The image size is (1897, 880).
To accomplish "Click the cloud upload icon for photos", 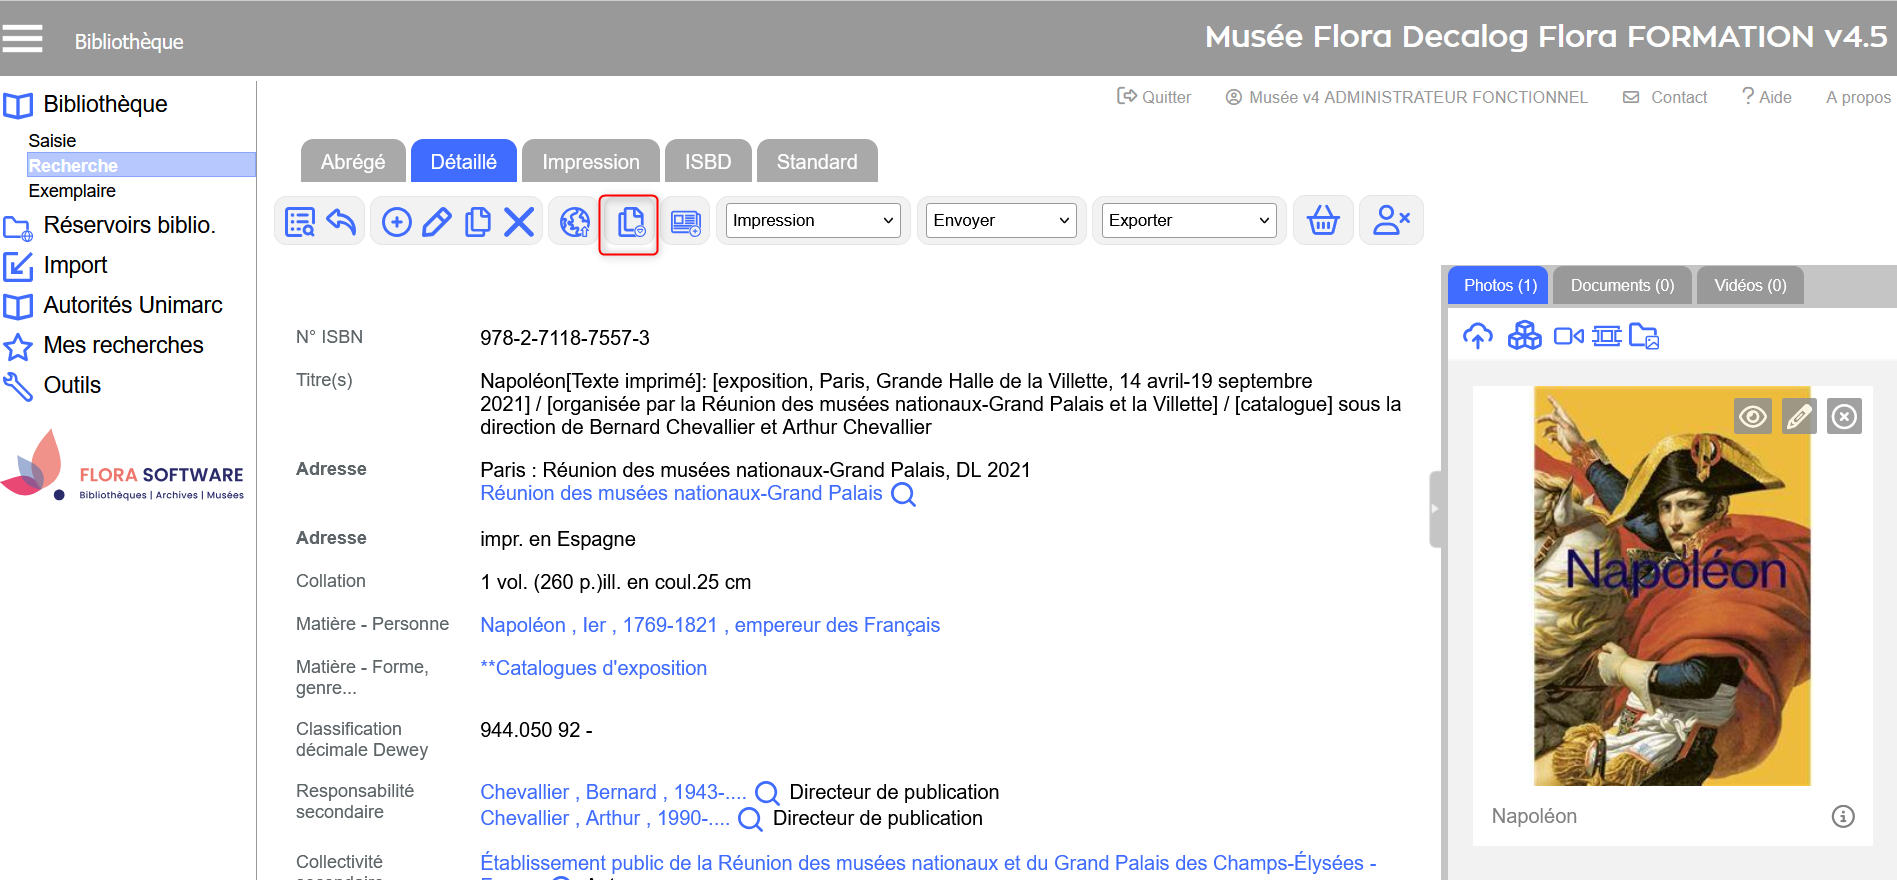I will click(1477, 336).
